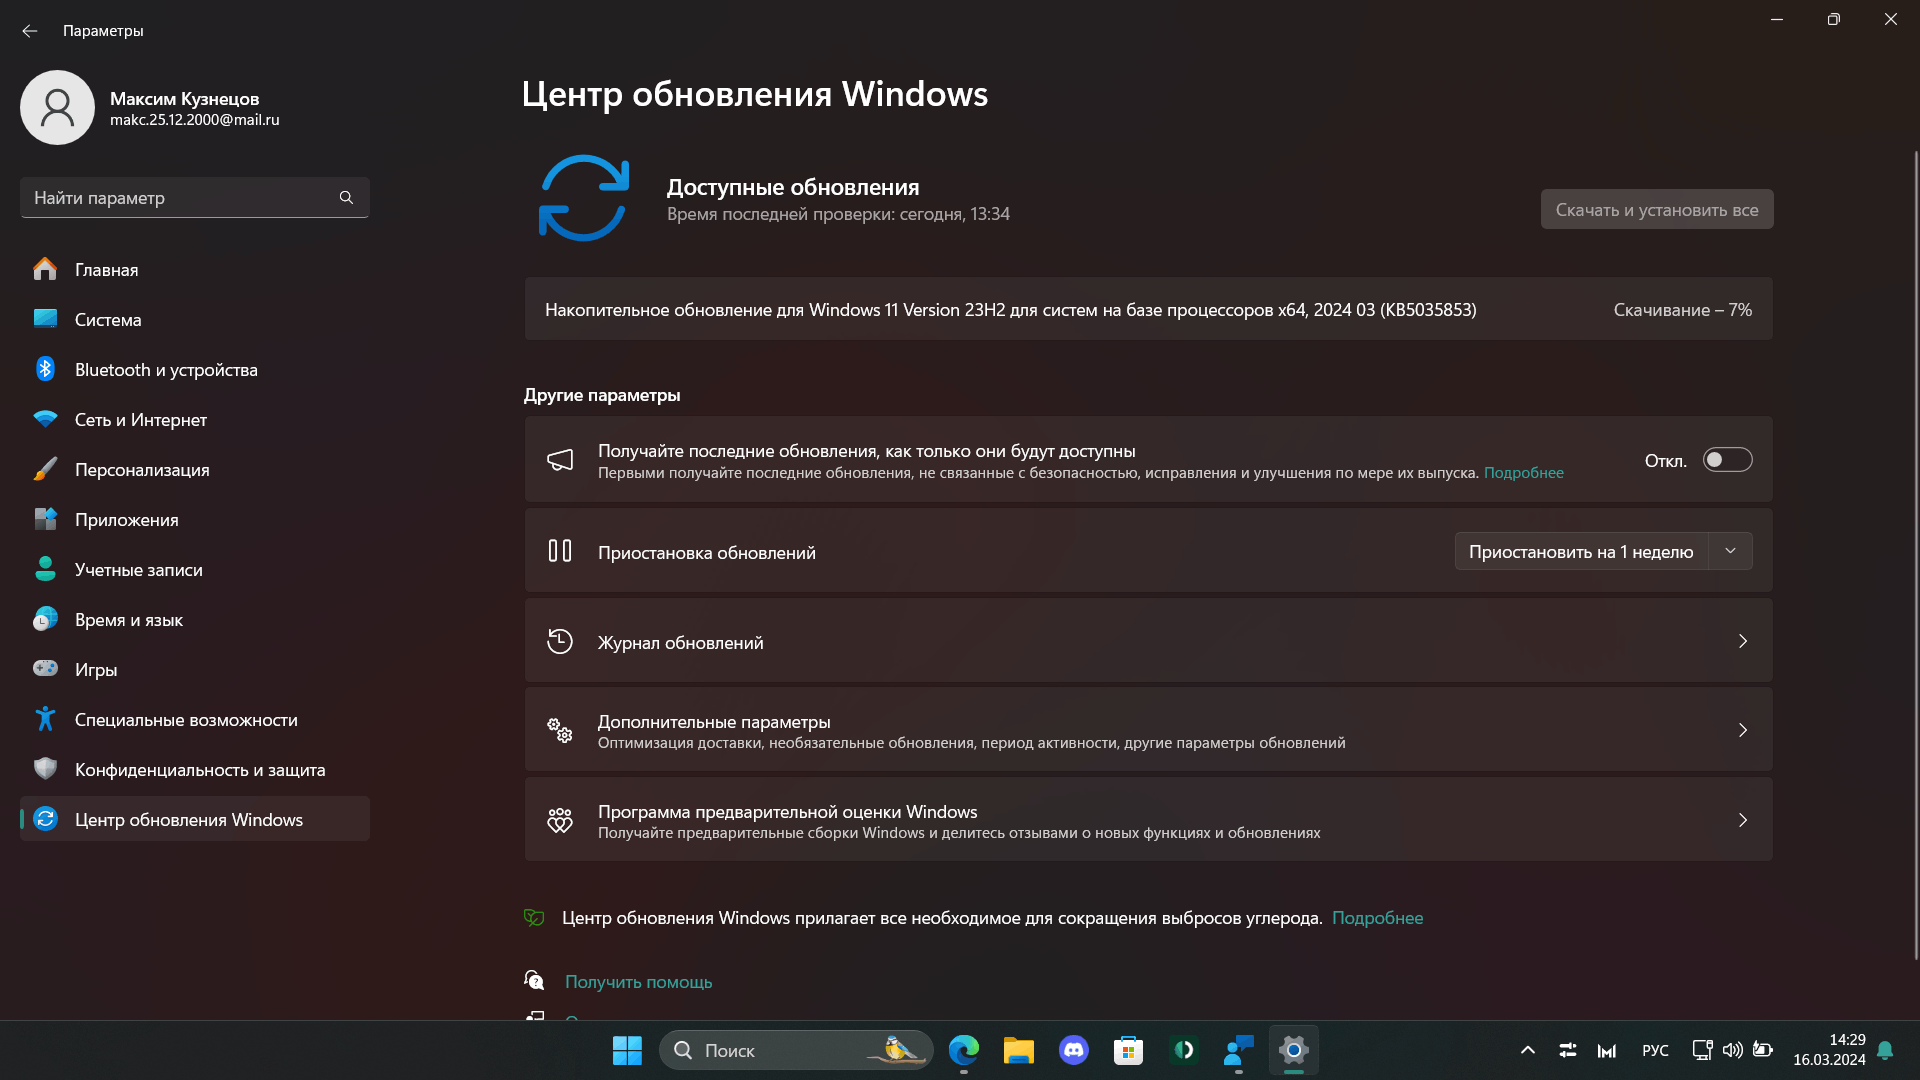Viewport: 1920px width, 1080px height.
Task: Click the vertical scrollbar of settings page
Action: pos(1915,555)
